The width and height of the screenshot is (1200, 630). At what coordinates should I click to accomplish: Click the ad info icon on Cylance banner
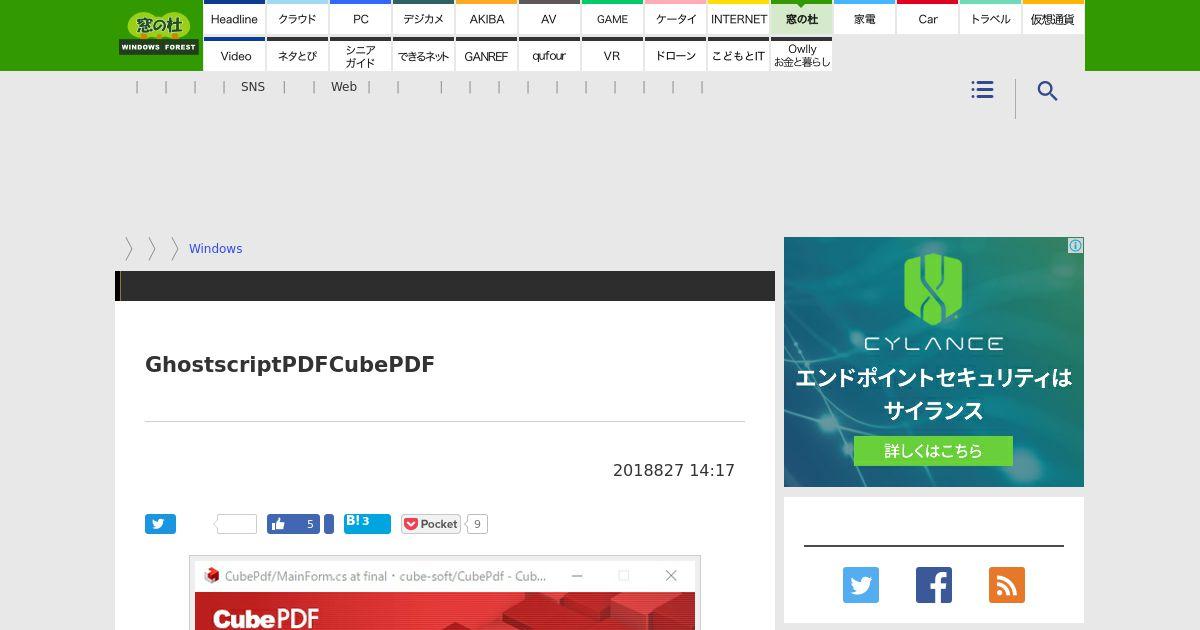(x=1075, y=245)
